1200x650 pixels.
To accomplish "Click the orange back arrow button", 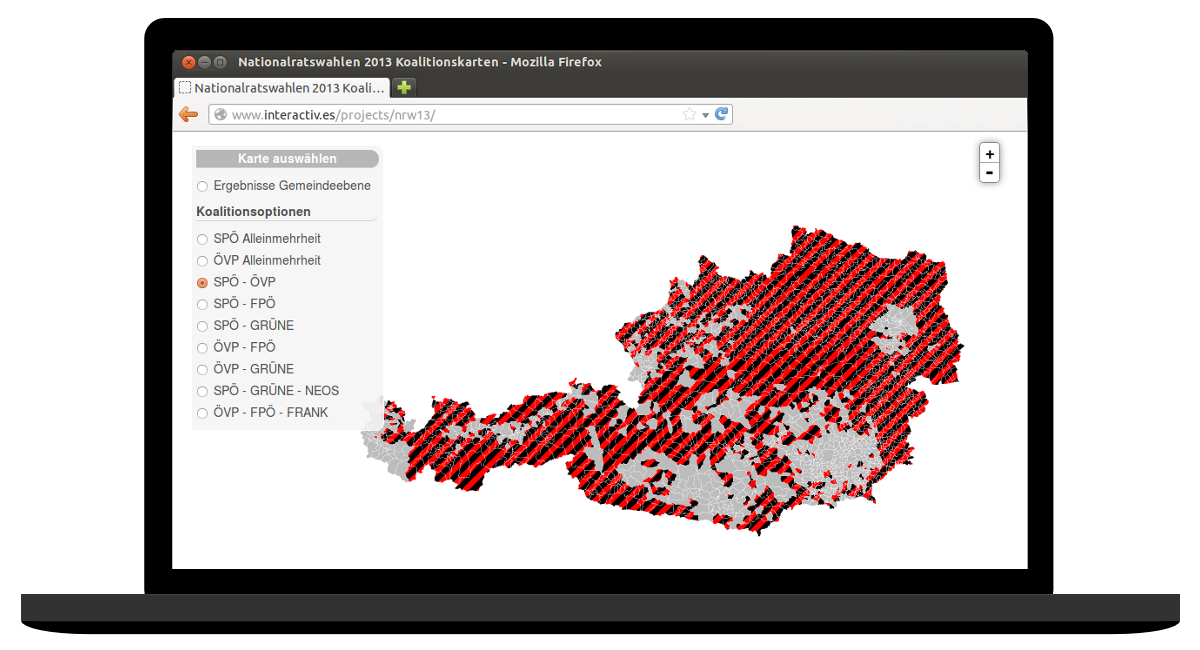I will (x=188, y=114).
